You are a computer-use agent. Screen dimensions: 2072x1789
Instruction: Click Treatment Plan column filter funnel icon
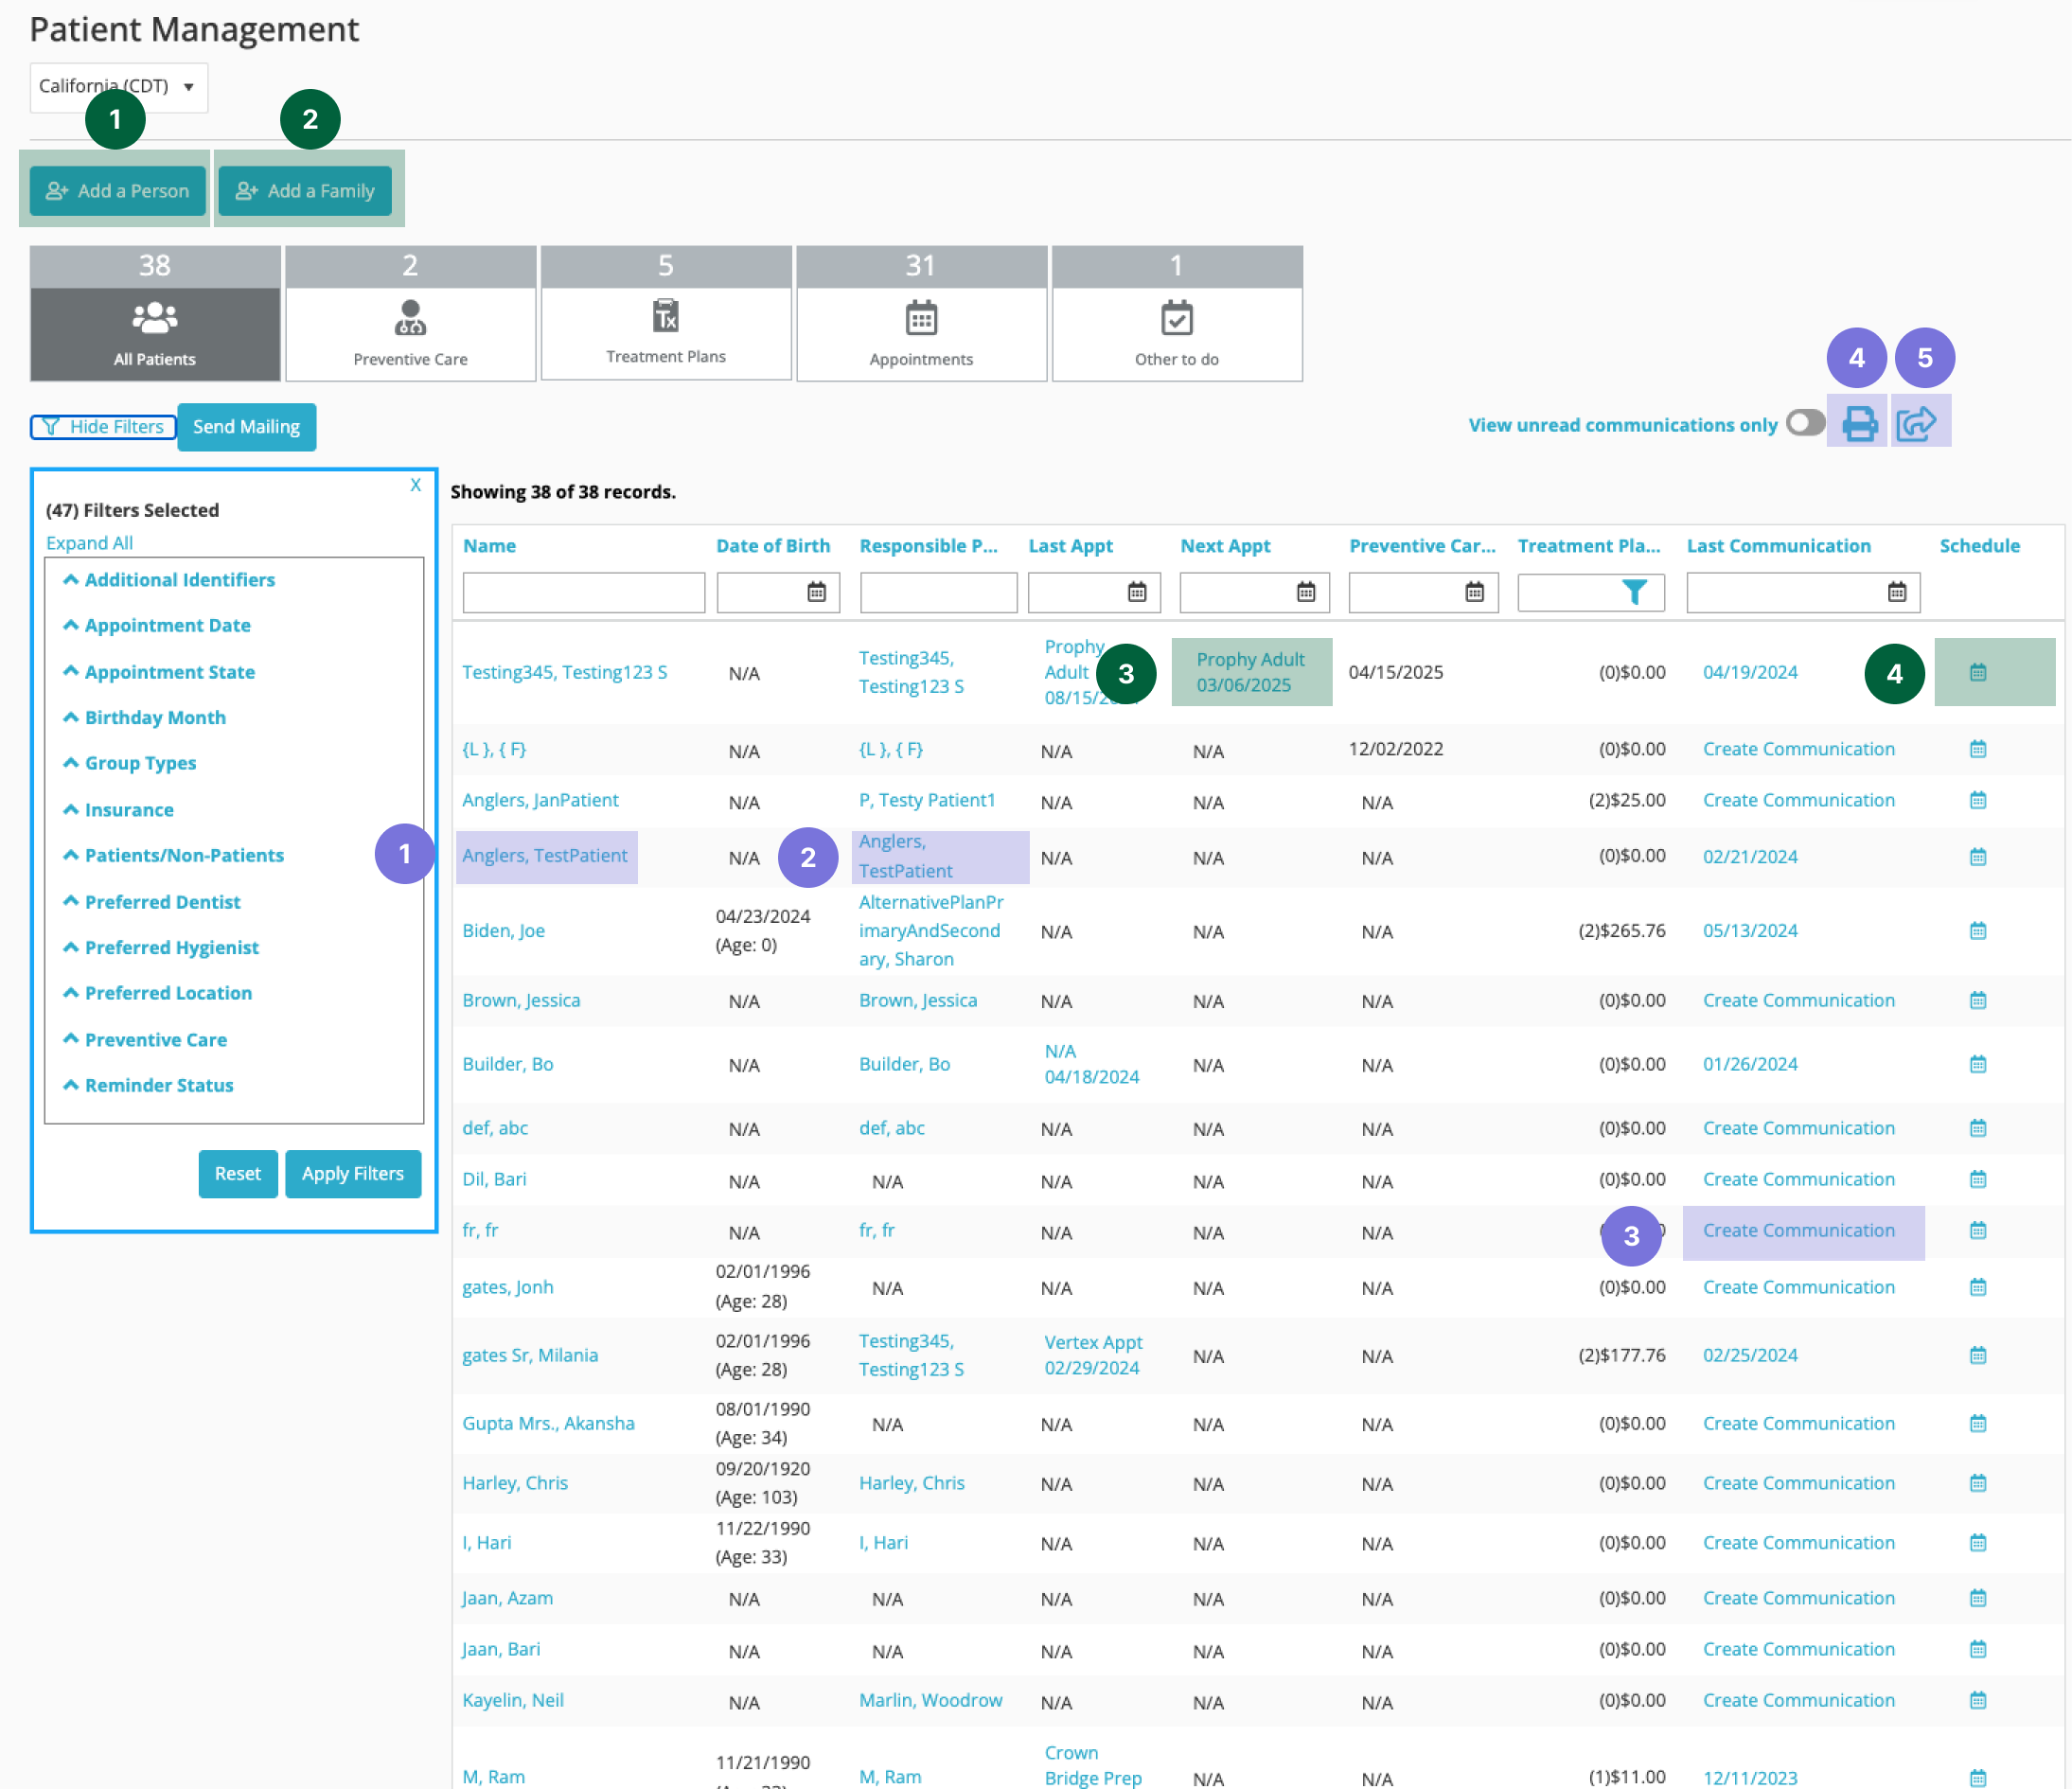click(1633, 592)
